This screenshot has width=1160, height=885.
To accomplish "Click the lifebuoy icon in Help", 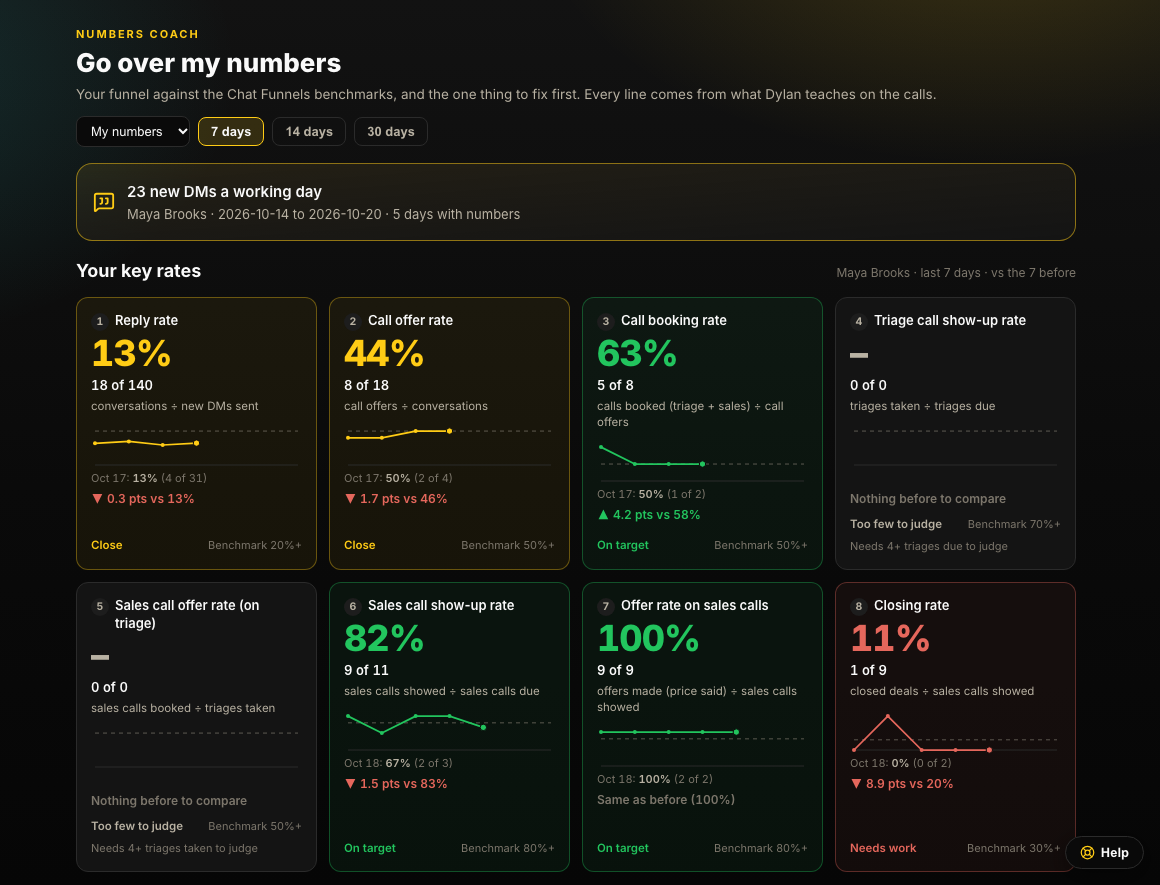I will pyautogui.click(x=1088, y=852).
